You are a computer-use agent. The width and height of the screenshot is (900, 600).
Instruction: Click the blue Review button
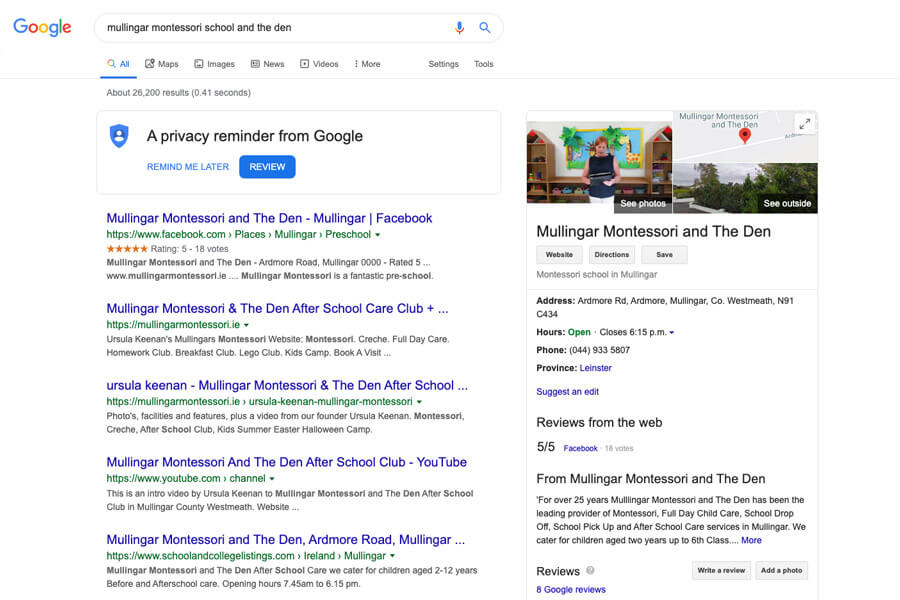point(267,167)
